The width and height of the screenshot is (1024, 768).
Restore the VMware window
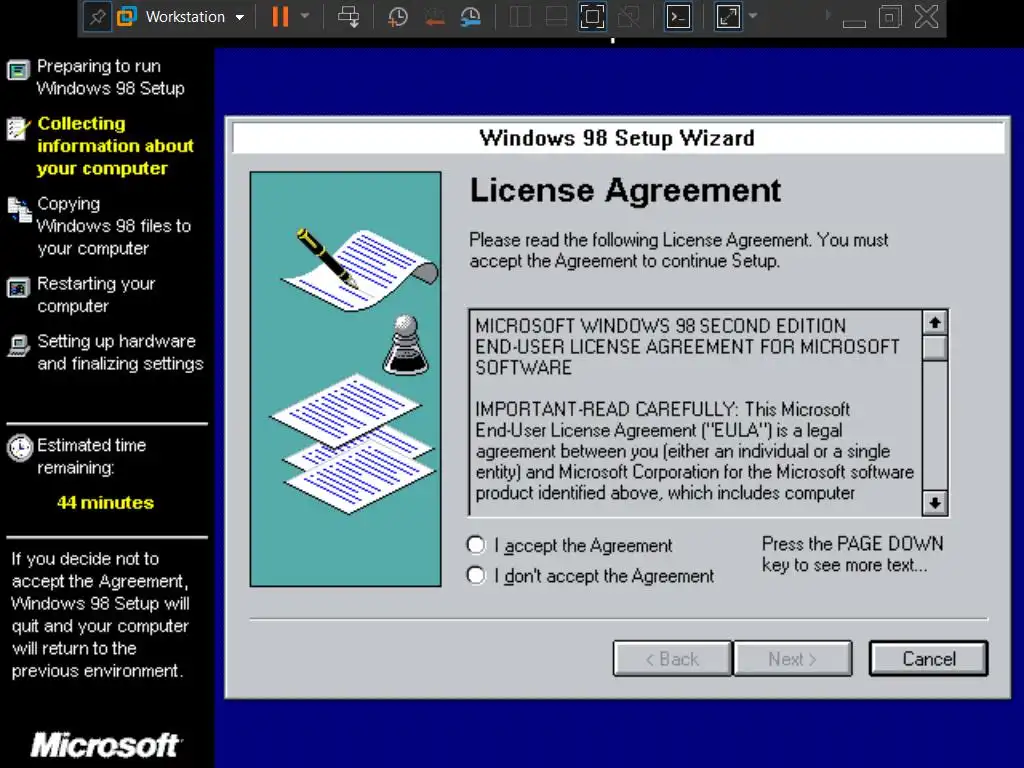pyautogui.click(x=889, y=17)
